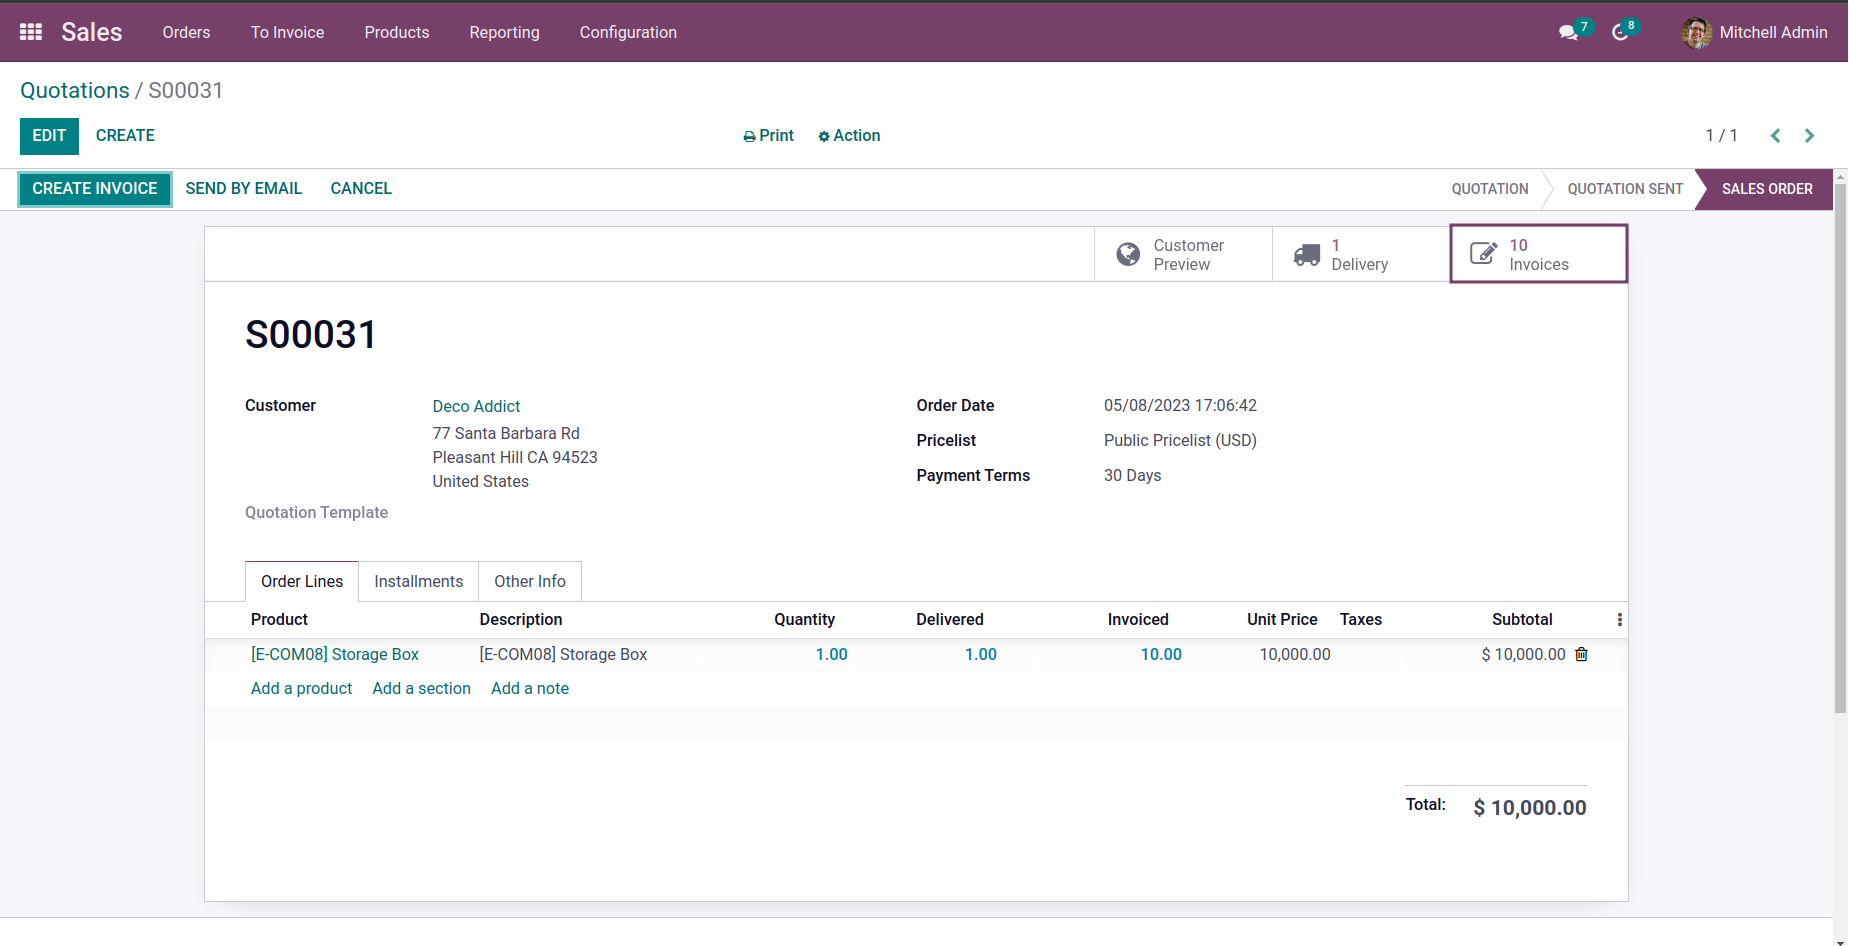
Task: Go to the previous record arrow
Action: click(1775, 136)
